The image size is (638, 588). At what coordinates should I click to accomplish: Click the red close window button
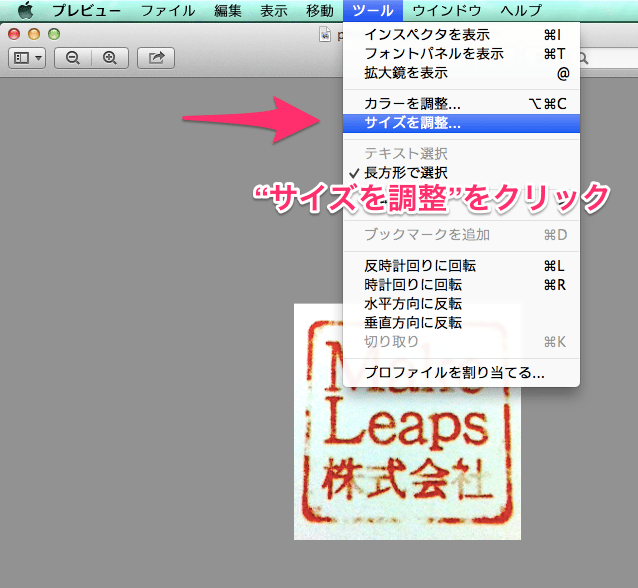click(14, 34)
